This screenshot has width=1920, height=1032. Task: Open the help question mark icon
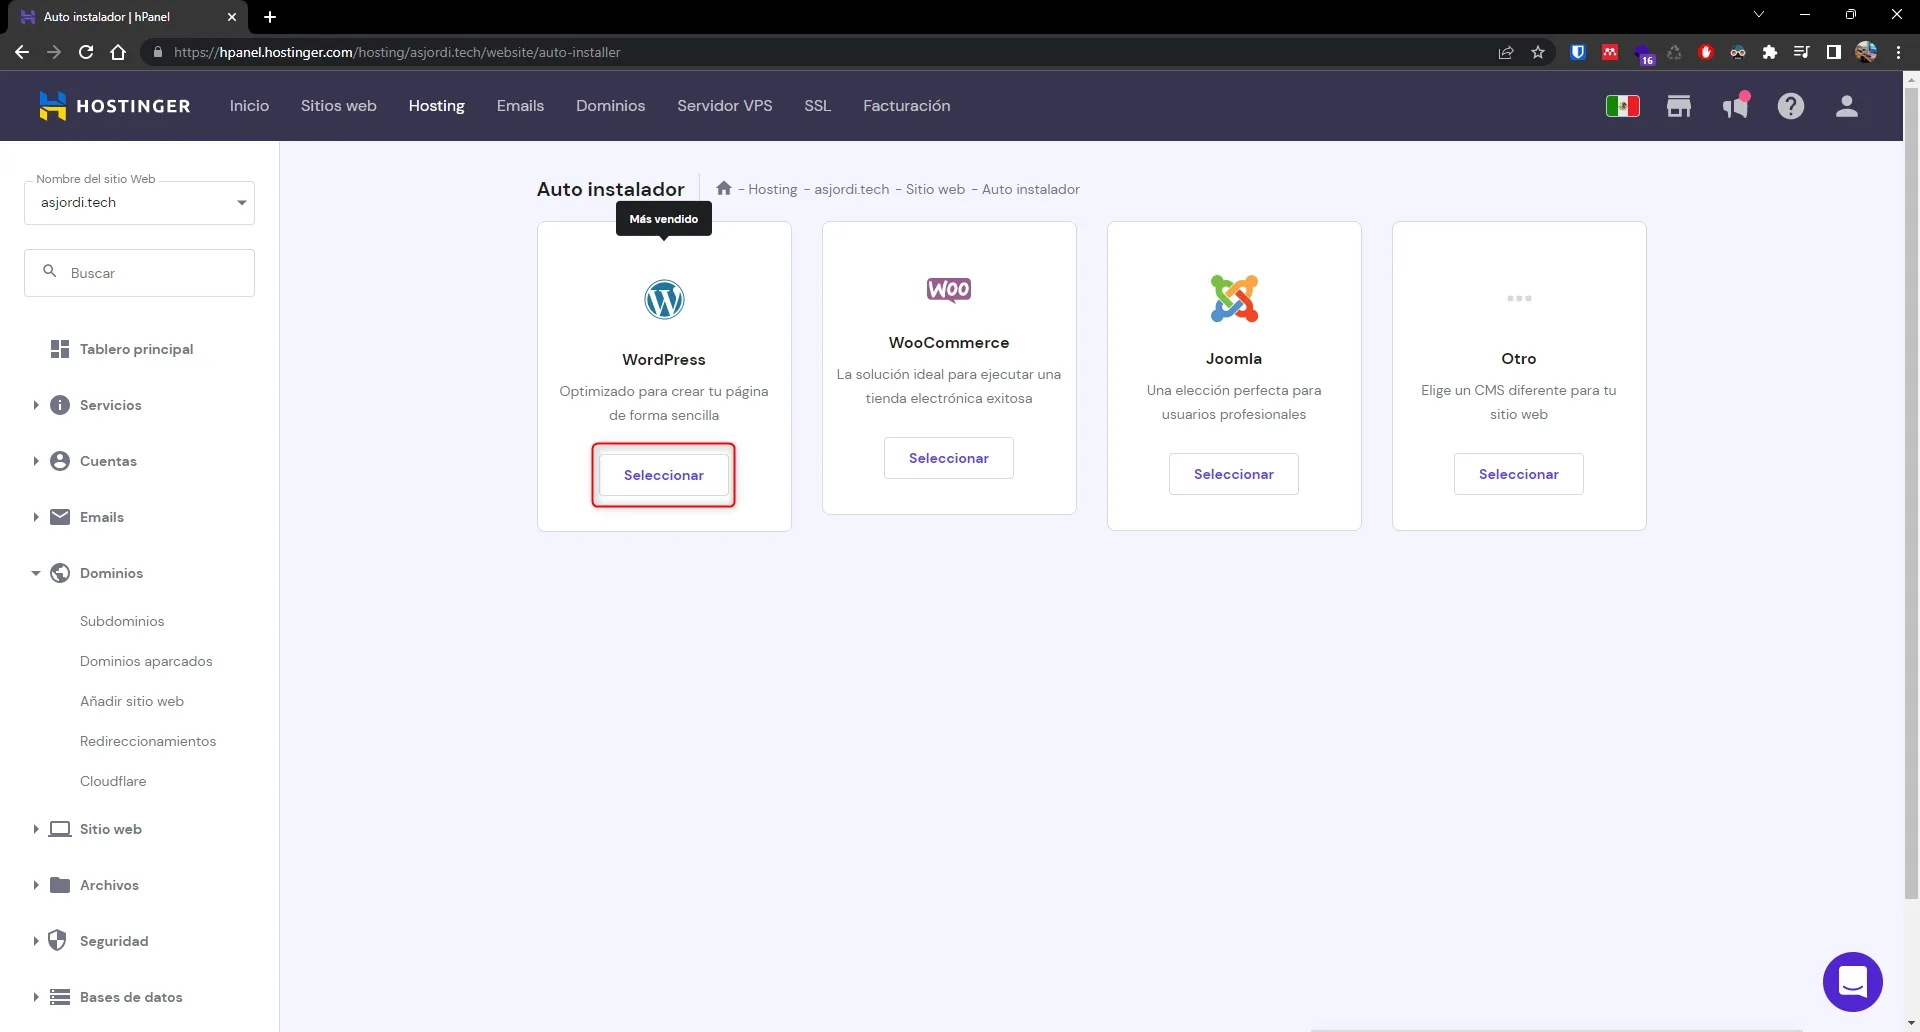click(1791, 106)
